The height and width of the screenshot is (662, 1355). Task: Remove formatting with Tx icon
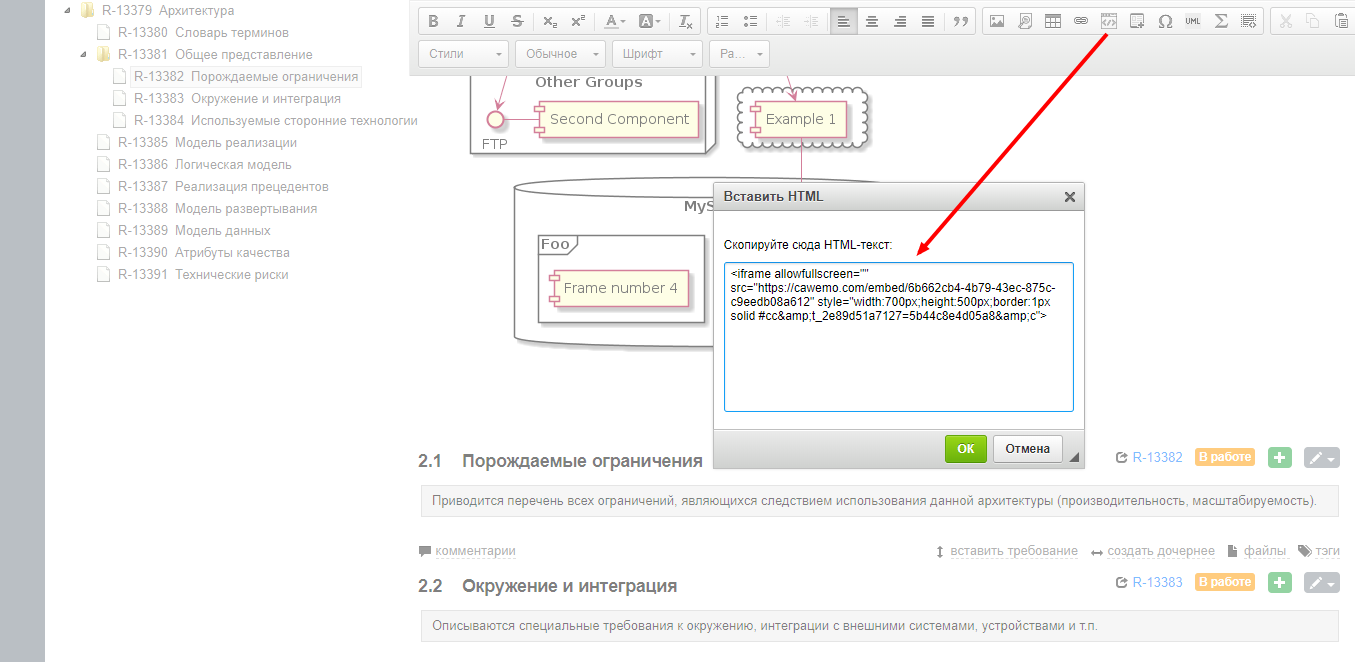(685, 21)
